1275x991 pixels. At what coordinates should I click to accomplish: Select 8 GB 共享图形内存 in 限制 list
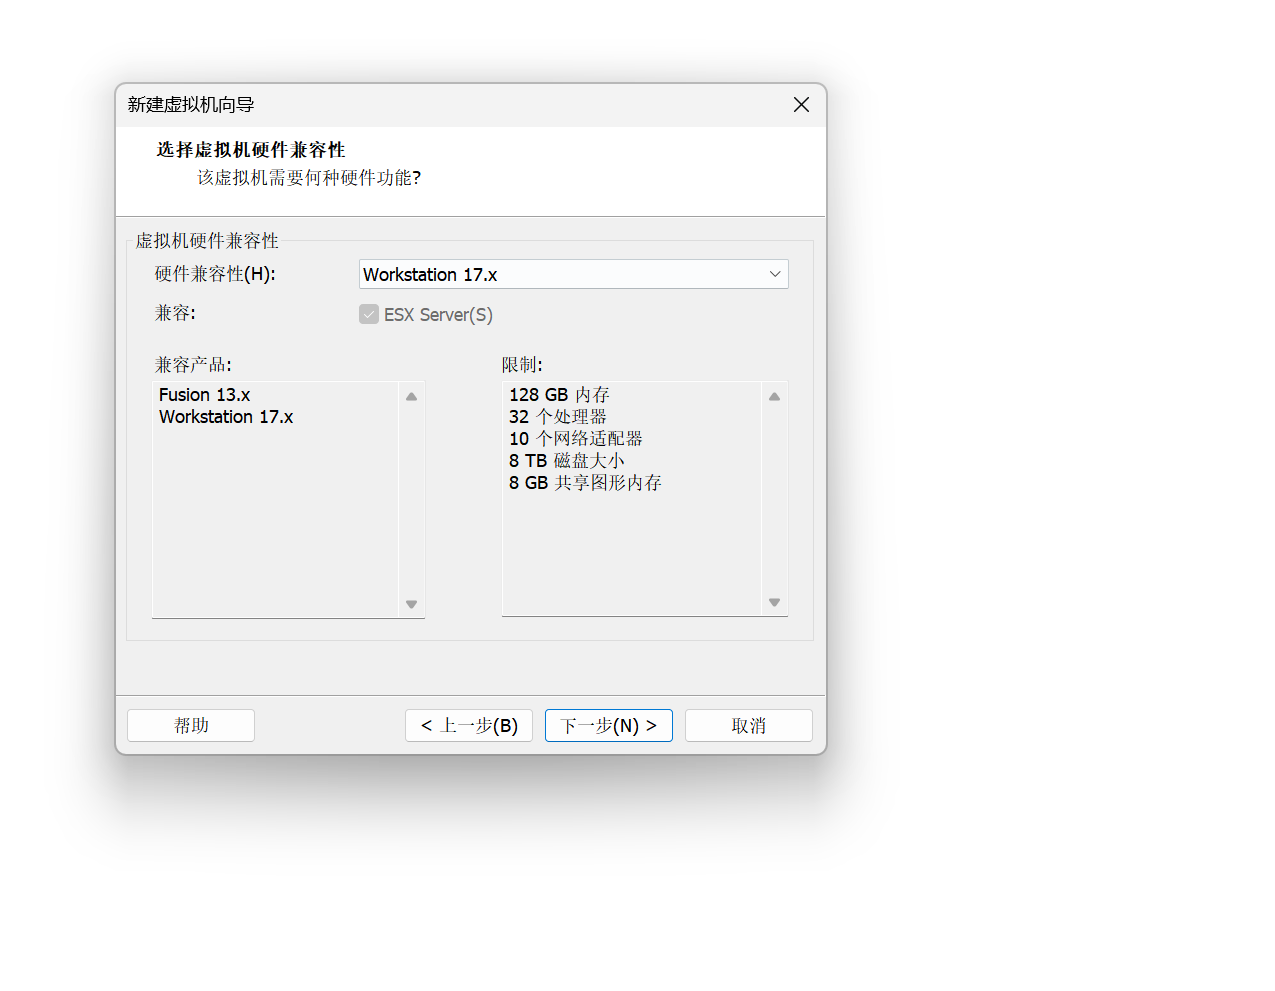point(585,483)
